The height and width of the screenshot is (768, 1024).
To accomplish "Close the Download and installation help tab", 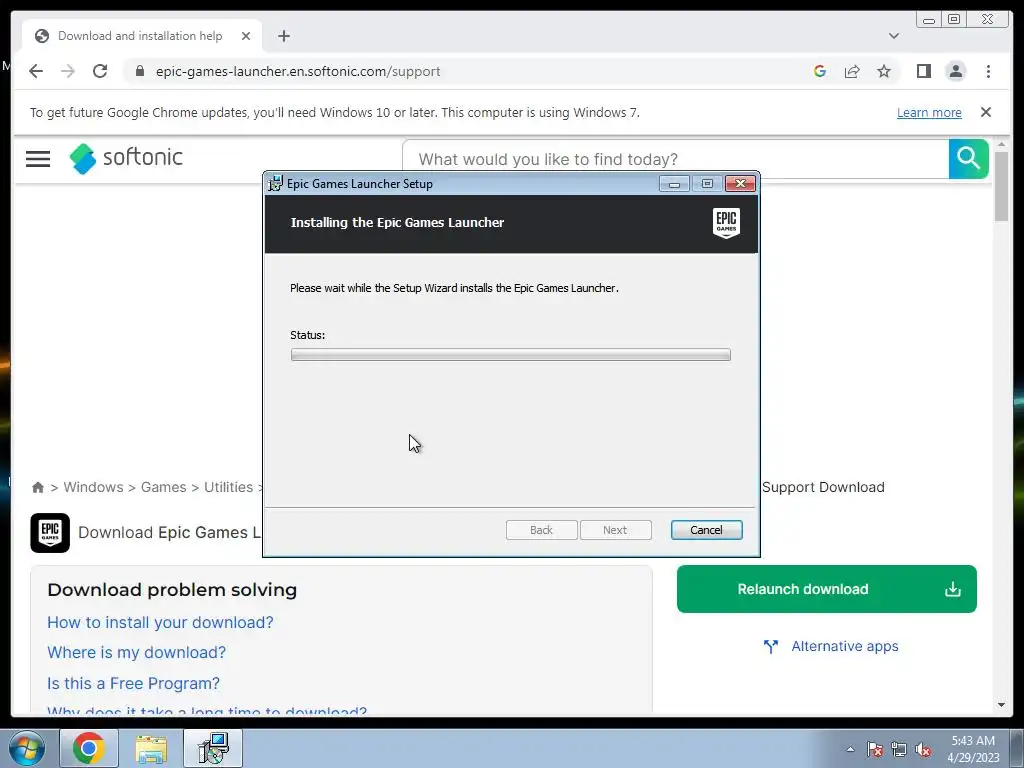I will (x=246, y=36).
